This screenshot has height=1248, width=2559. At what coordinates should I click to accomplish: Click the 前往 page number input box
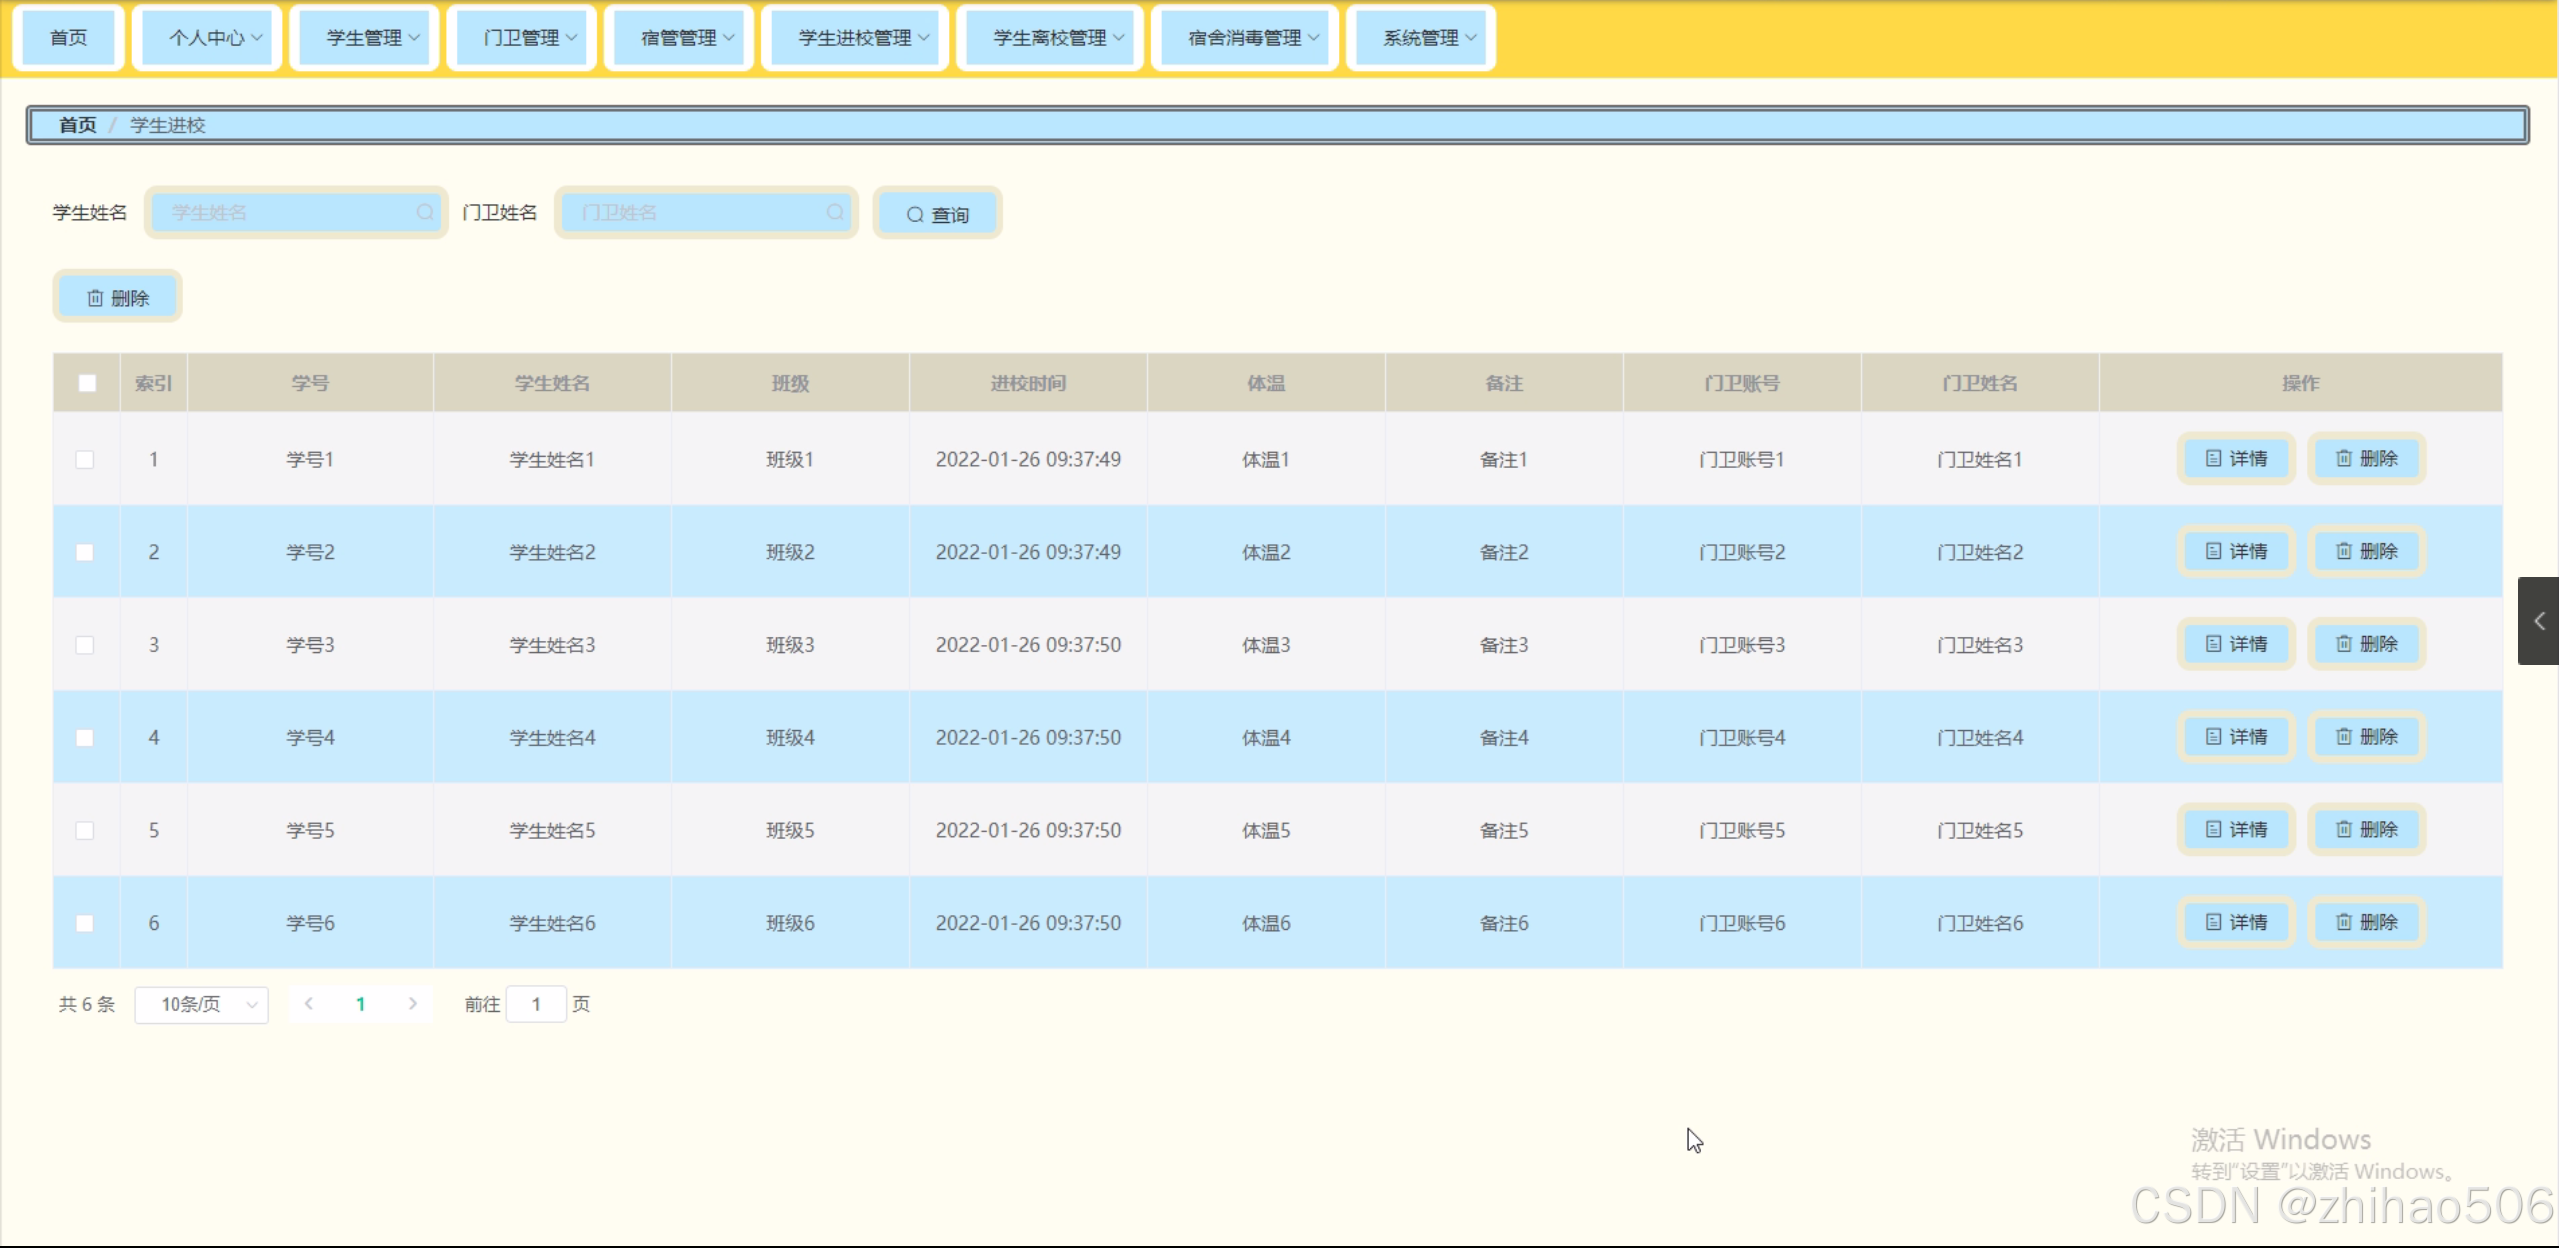click(536, 1004)
